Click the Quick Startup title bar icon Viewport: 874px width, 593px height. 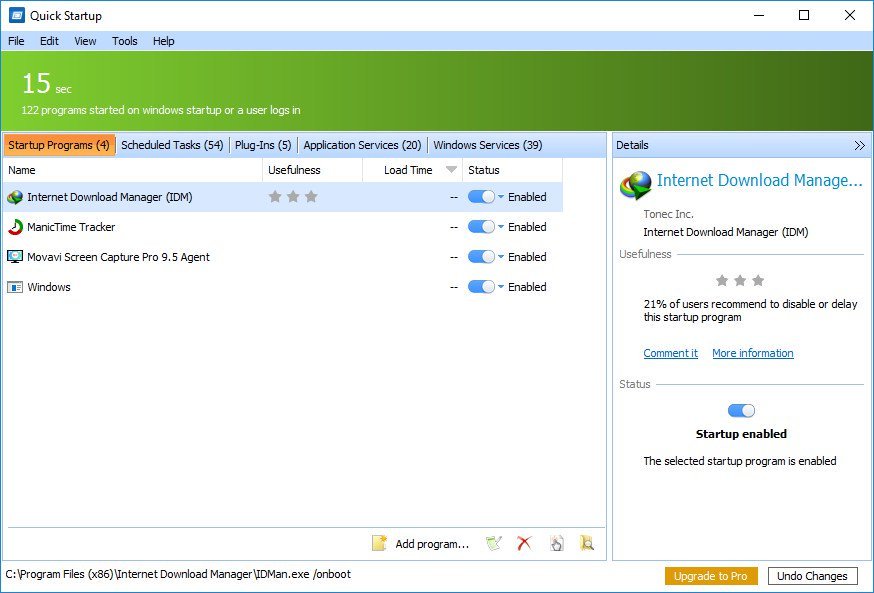[17, 15]
